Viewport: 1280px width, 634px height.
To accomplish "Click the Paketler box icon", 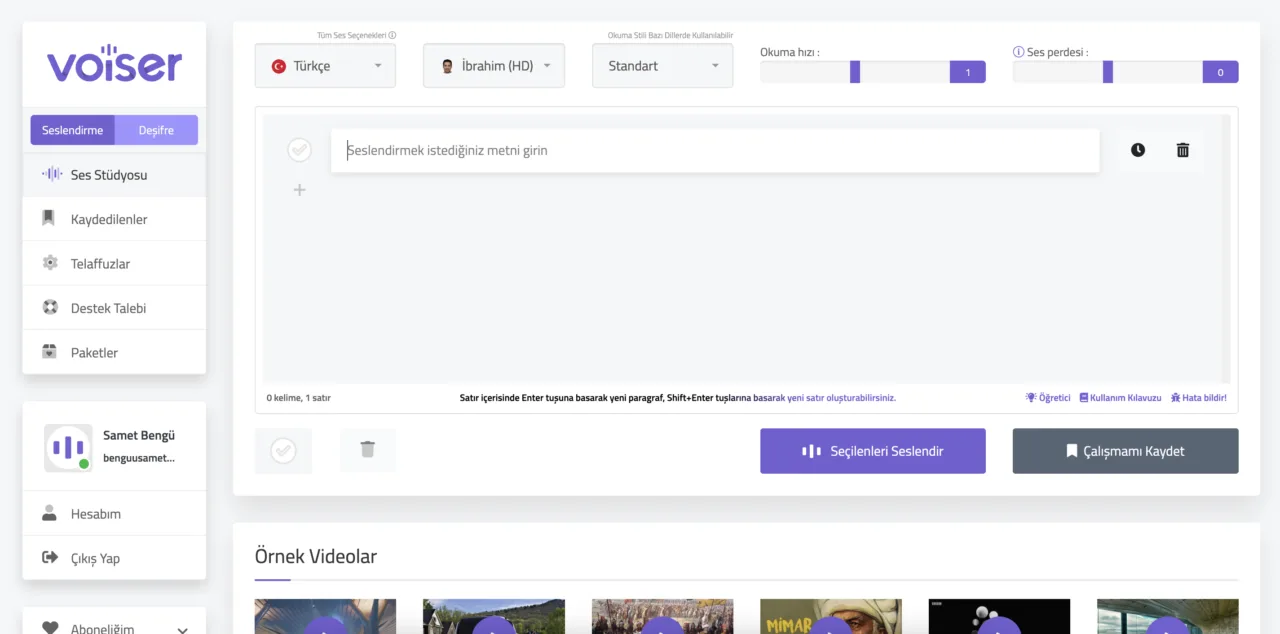I will (50, 352).
